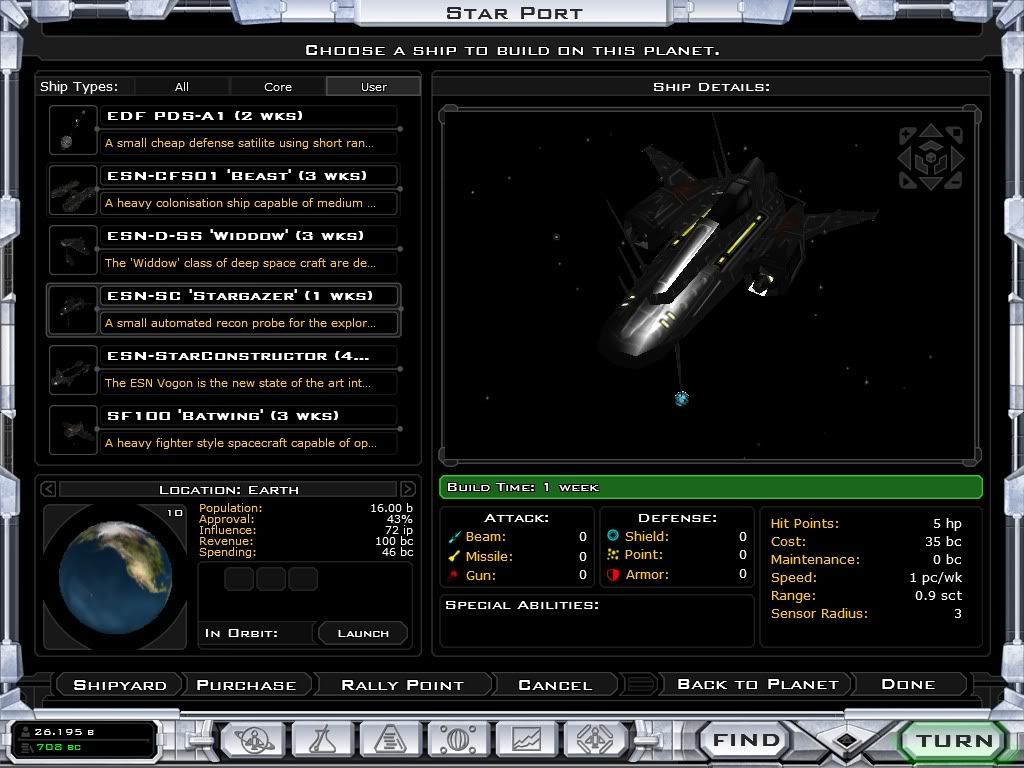
Task: Select the EDF PDS-A1 ship thumbnail
Action: [73, 130]
